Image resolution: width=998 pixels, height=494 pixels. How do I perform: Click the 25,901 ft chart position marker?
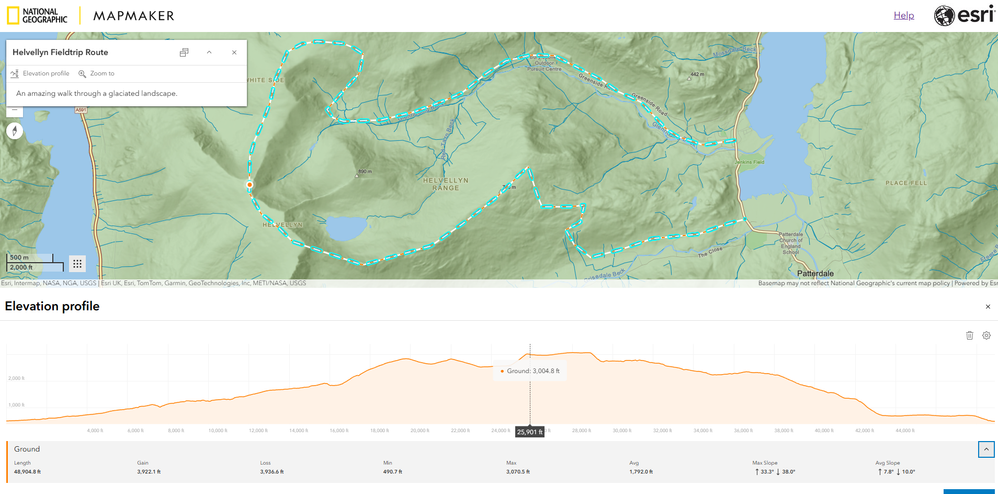(530, 432)
